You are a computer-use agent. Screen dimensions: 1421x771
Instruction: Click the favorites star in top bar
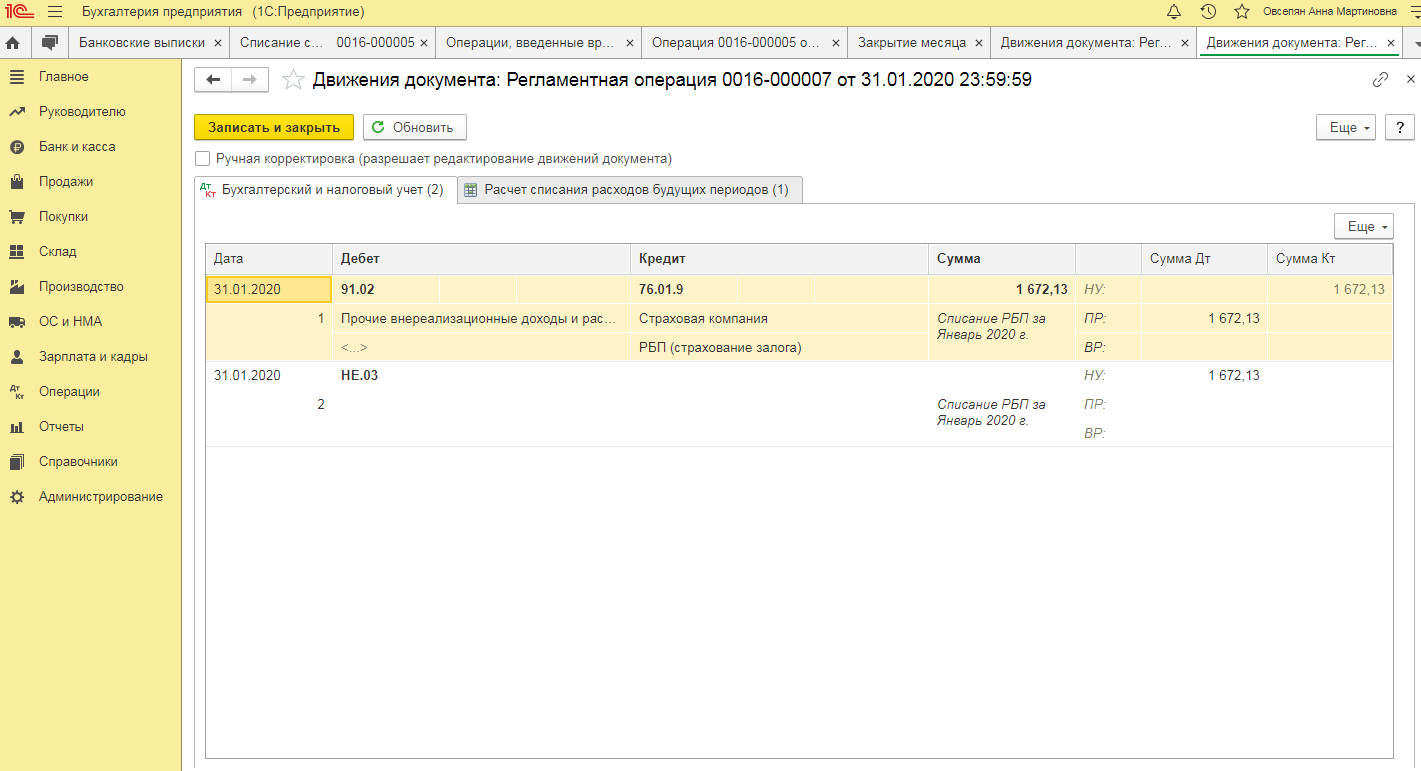1242,12
